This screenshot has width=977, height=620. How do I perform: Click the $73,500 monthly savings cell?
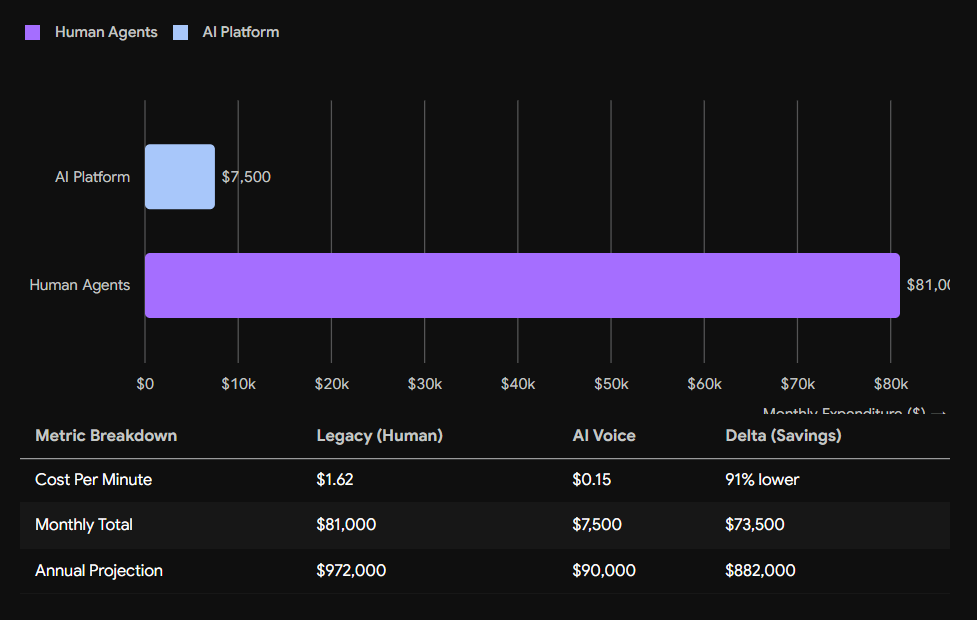pos(755,525)
